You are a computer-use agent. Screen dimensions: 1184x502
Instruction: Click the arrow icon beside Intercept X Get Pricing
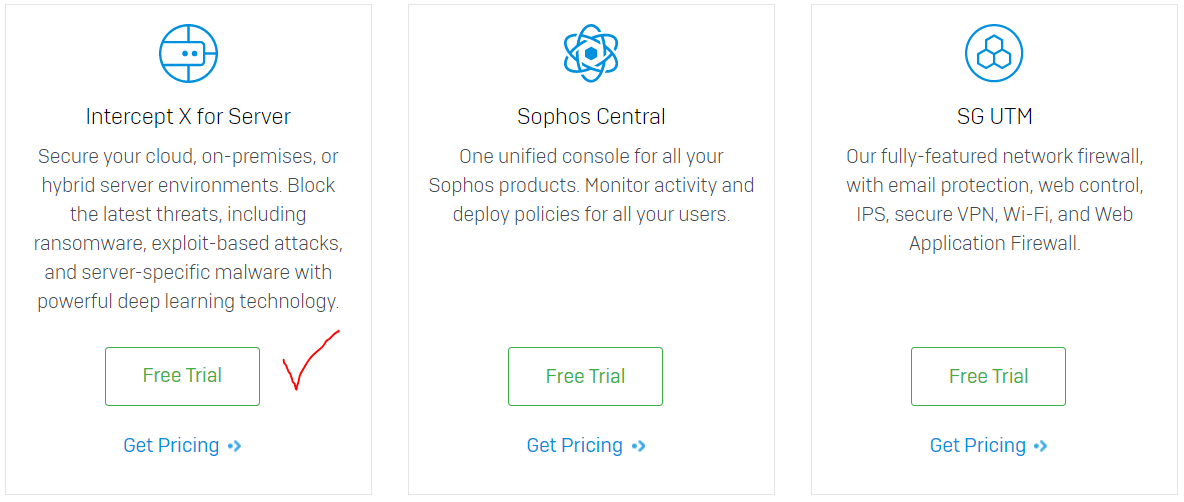[235, 446]
